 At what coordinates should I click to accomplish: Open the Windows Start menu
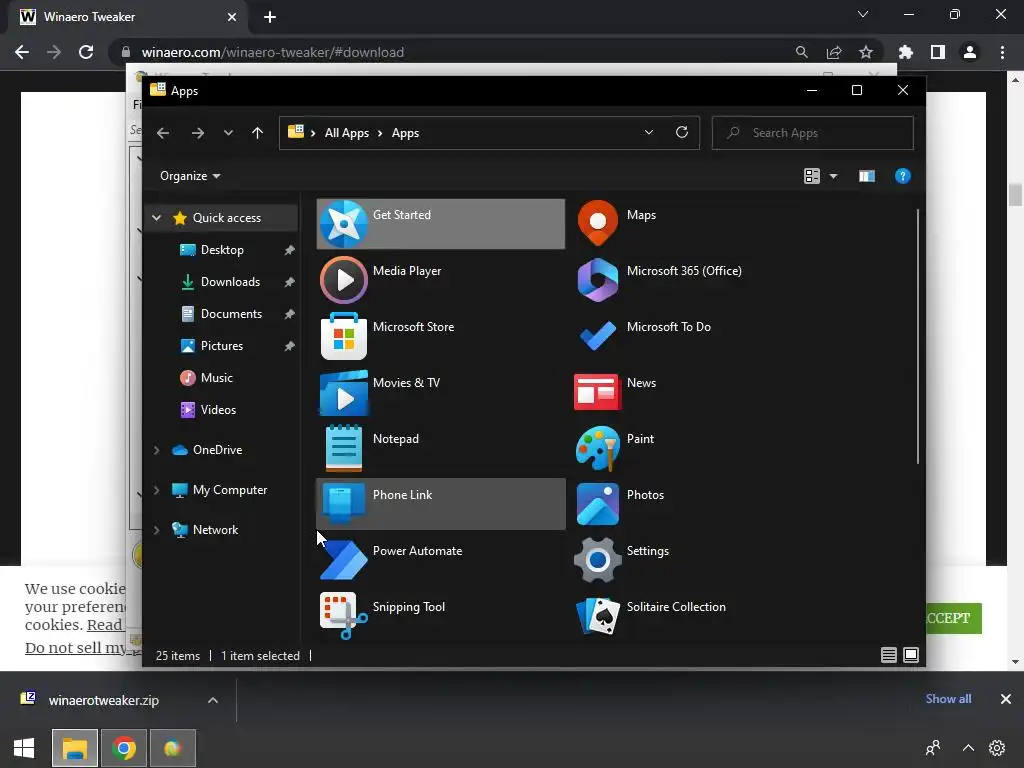(x=24, y=748)
